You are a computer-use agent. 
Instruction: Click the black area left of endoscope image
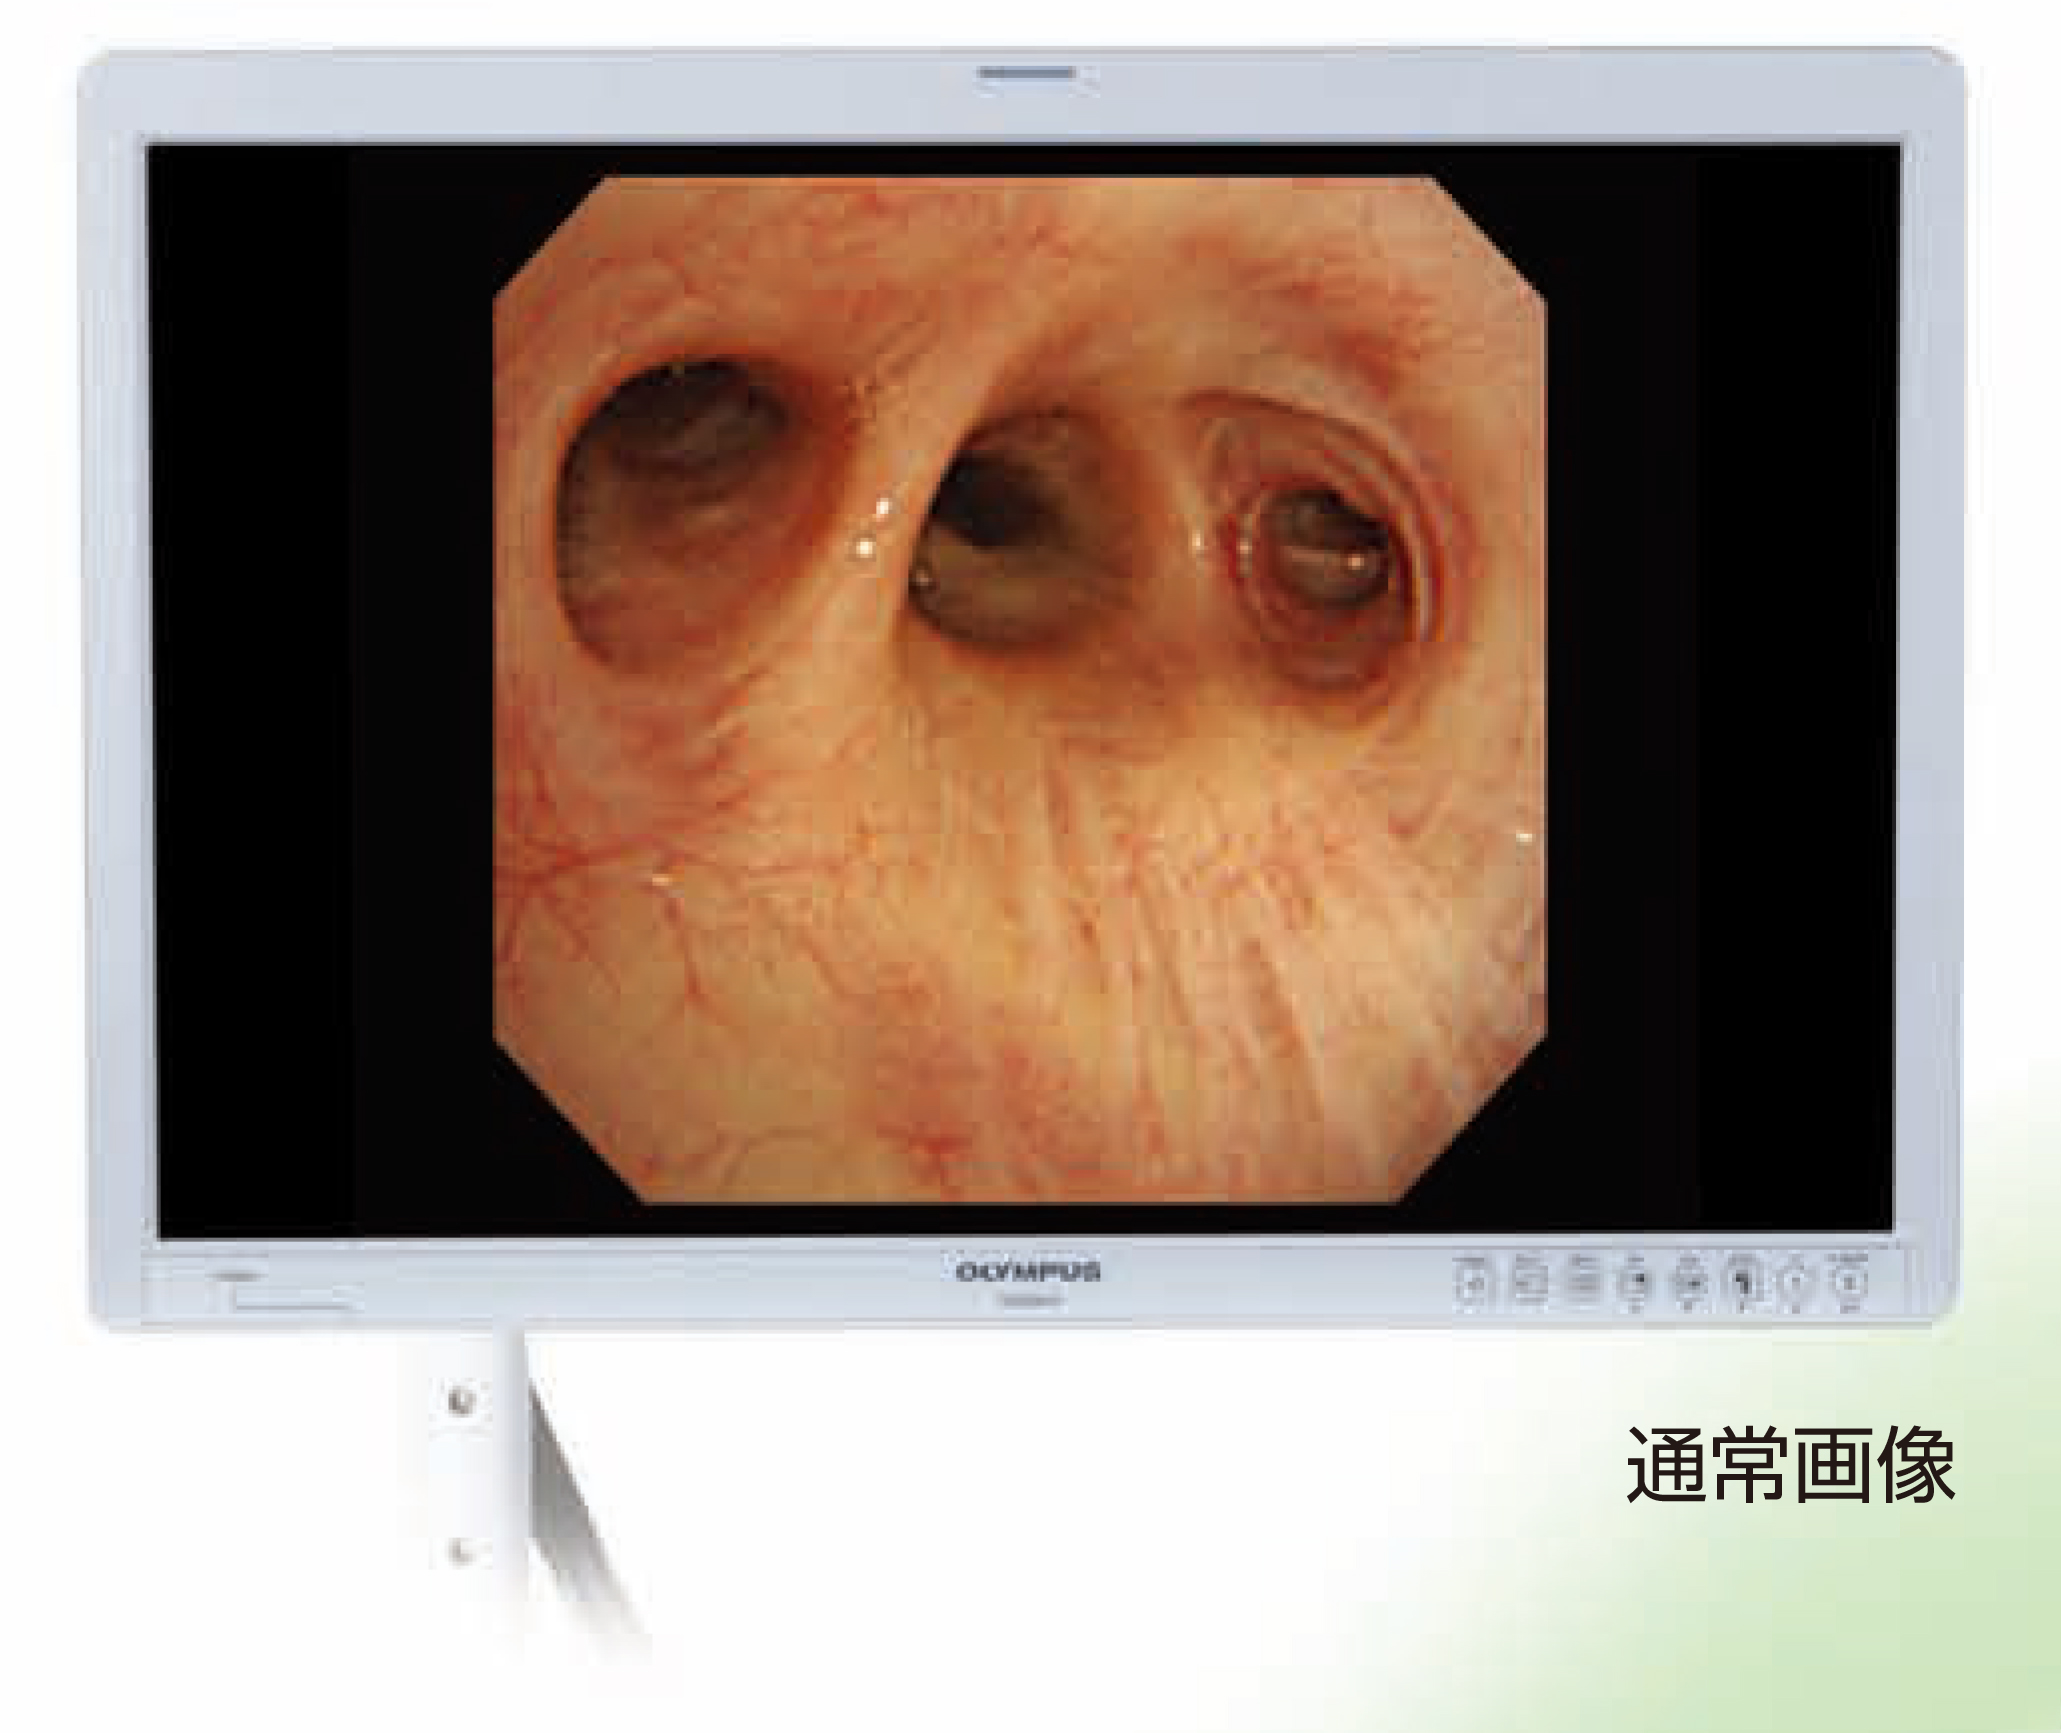[320, 690]
